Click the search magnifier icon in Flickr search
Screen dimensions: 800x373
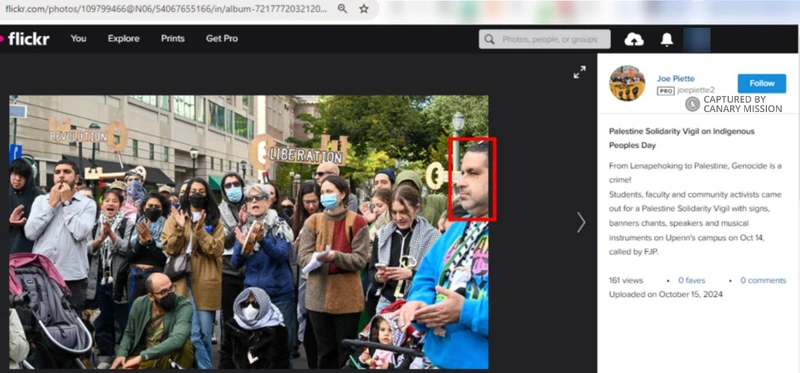489,39
